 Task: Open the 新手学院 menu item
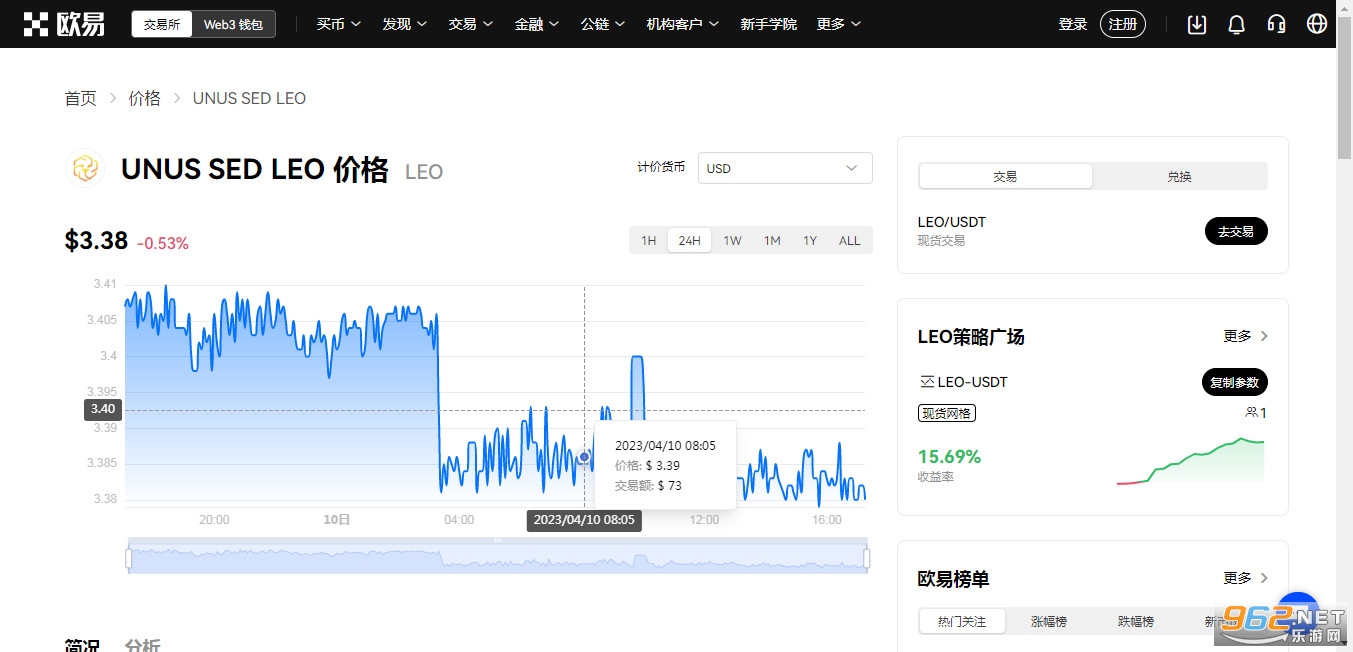click(x=768, y=24)
